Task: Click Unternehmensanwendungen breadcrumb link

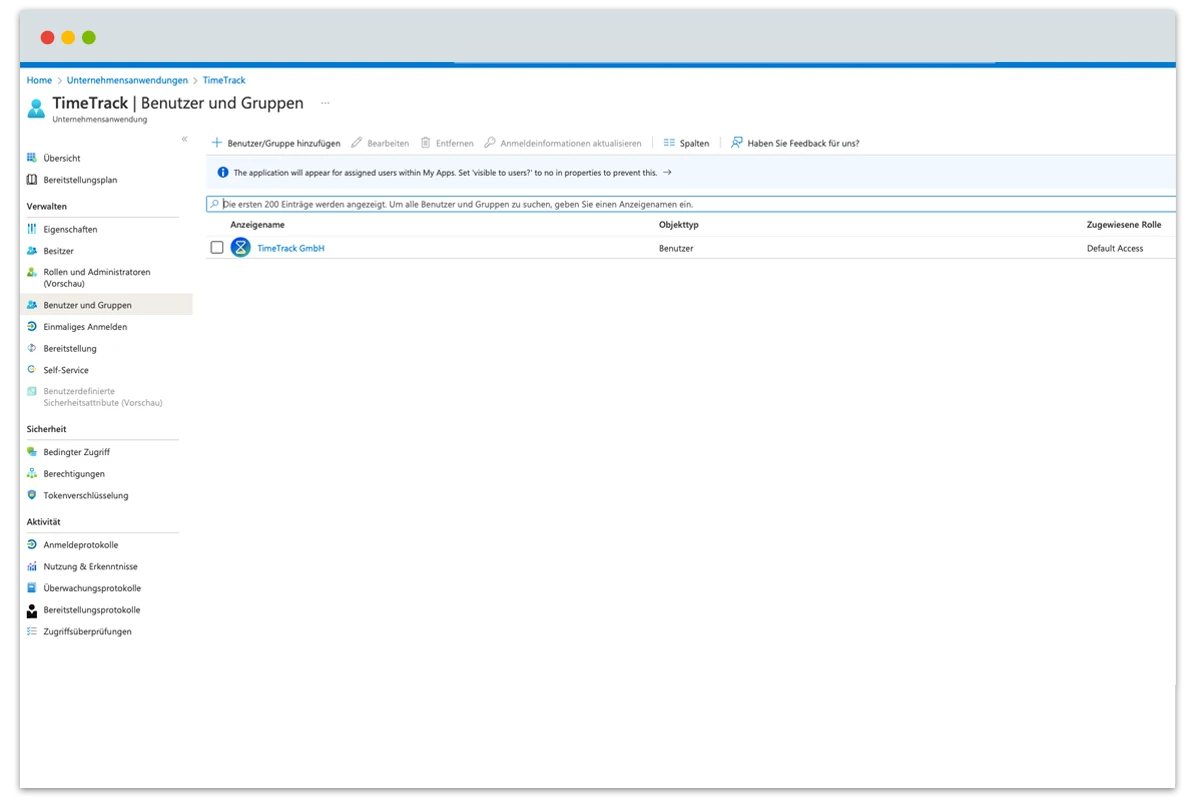Action: 127,80
